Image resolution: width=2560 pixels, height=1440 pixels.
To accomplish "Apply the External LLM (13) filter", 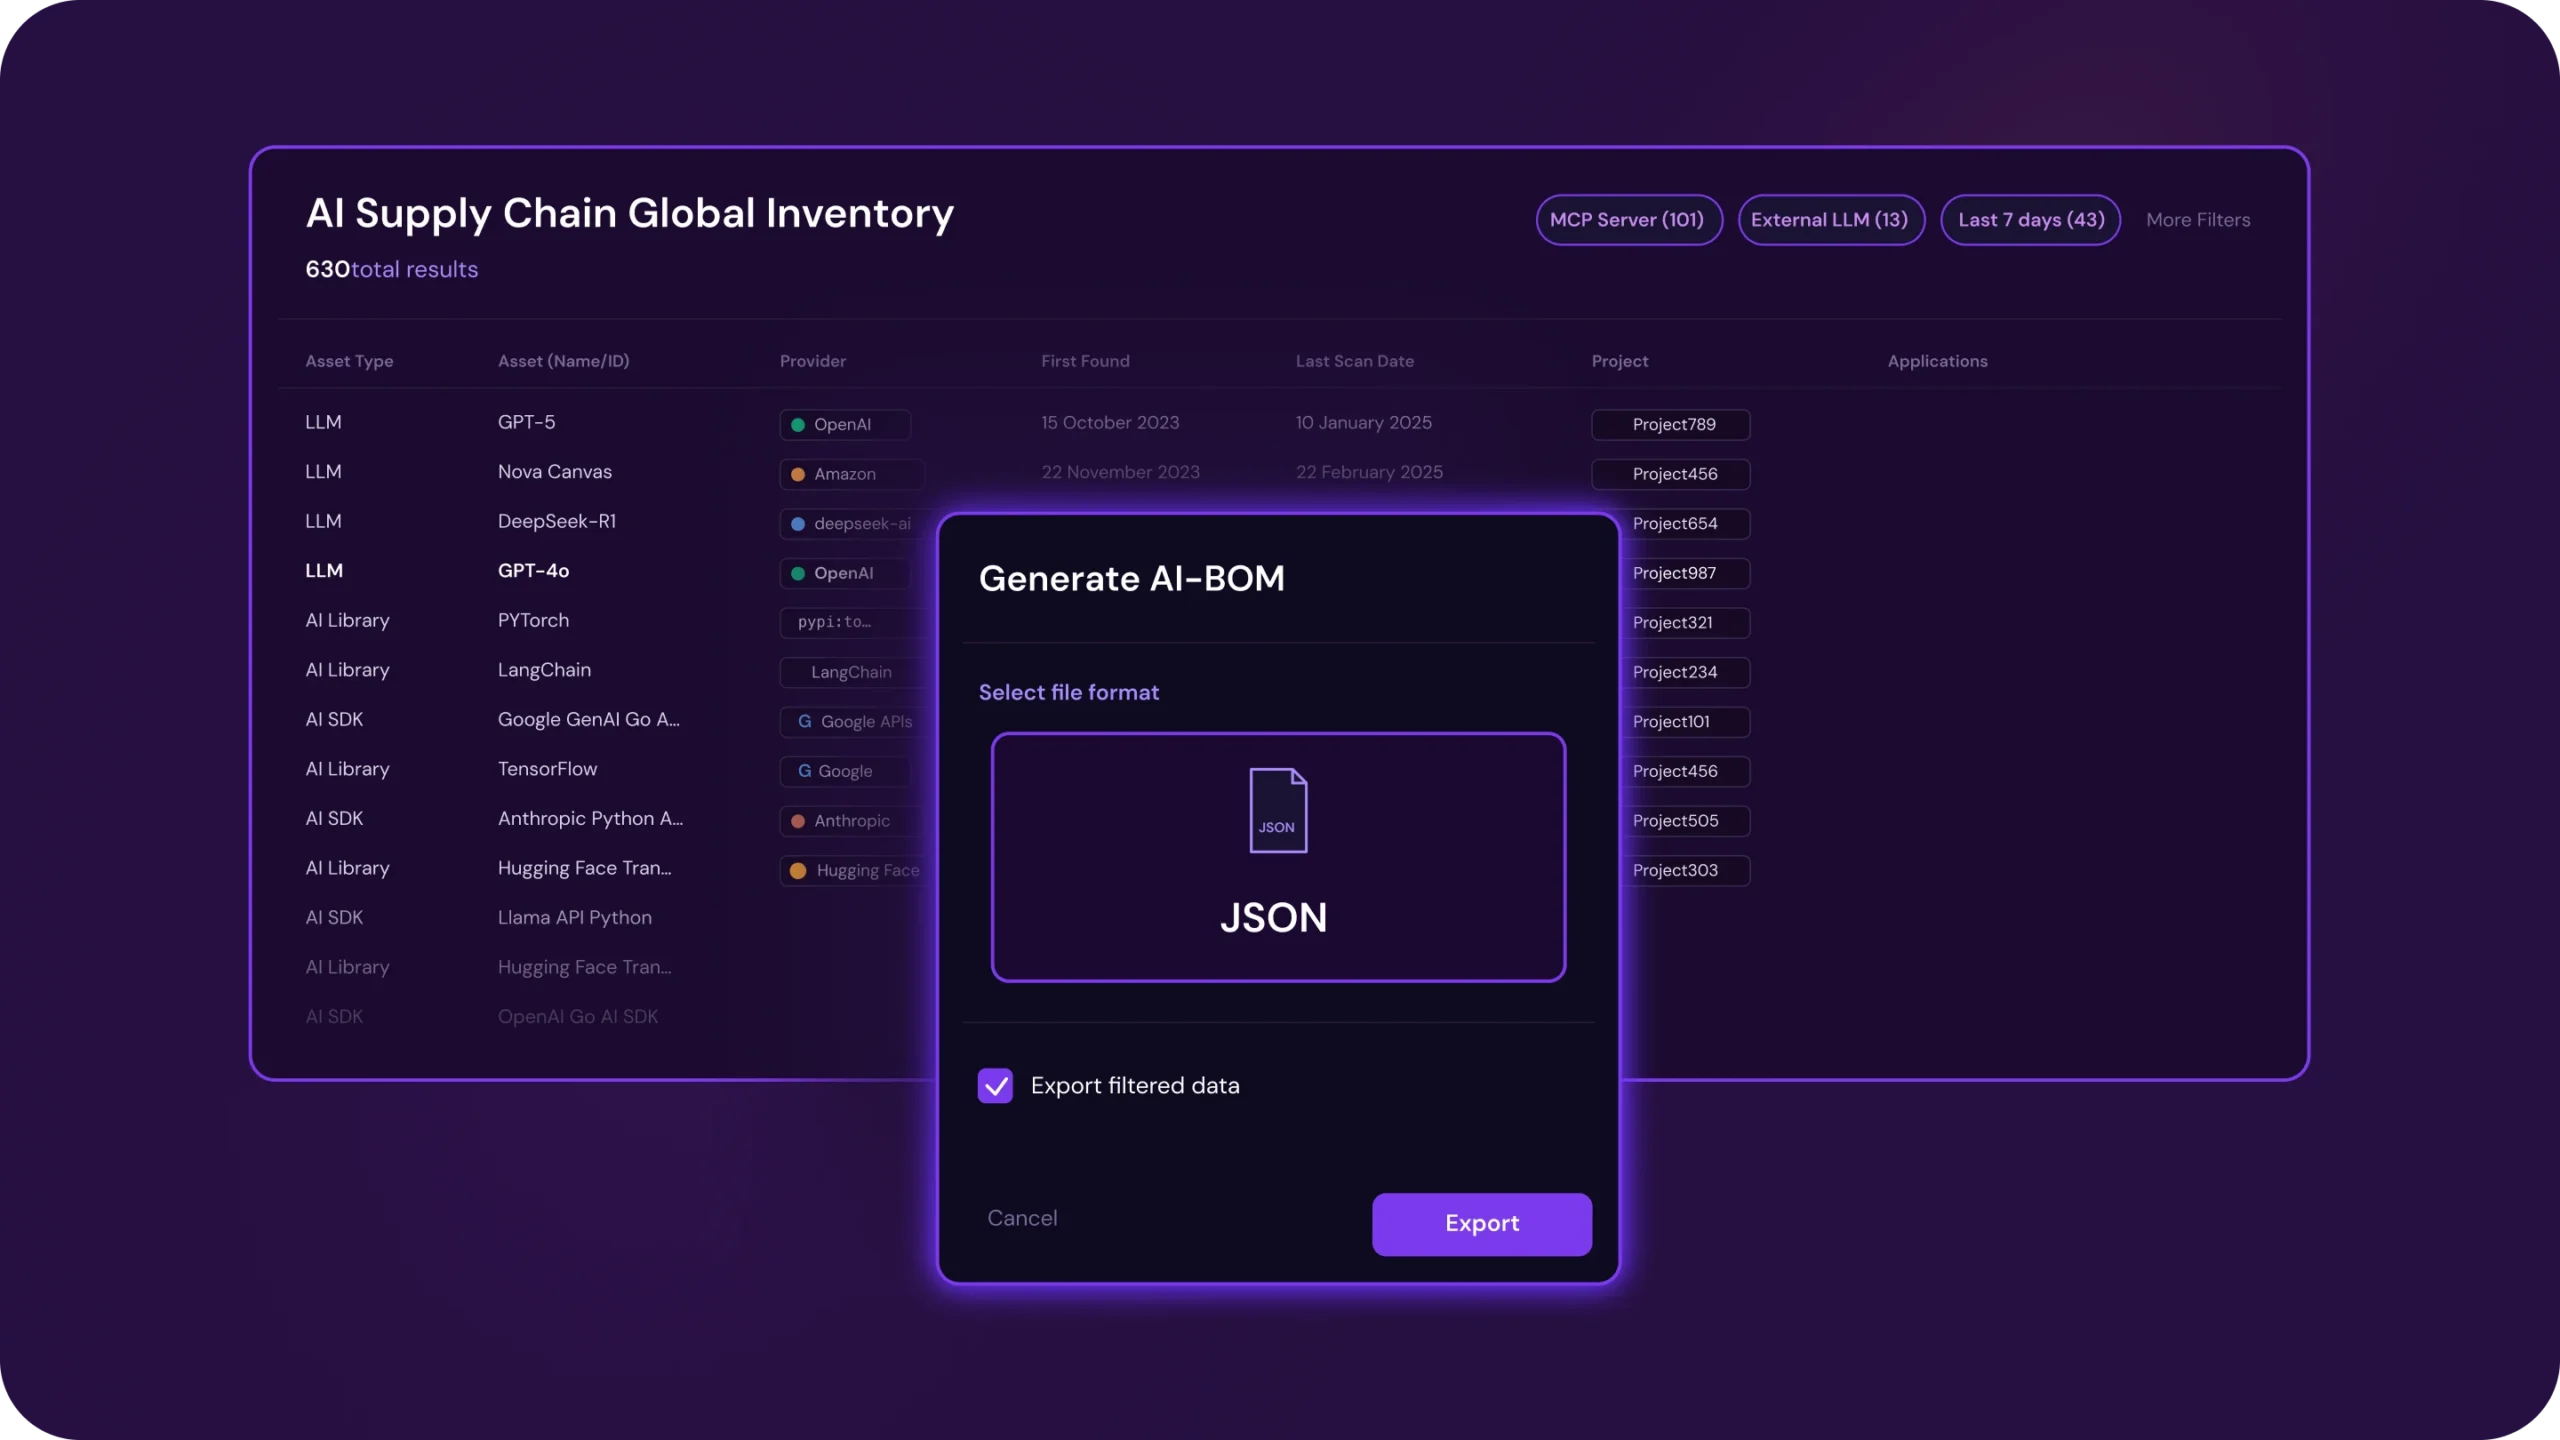I will click(x=1830, y=219).
